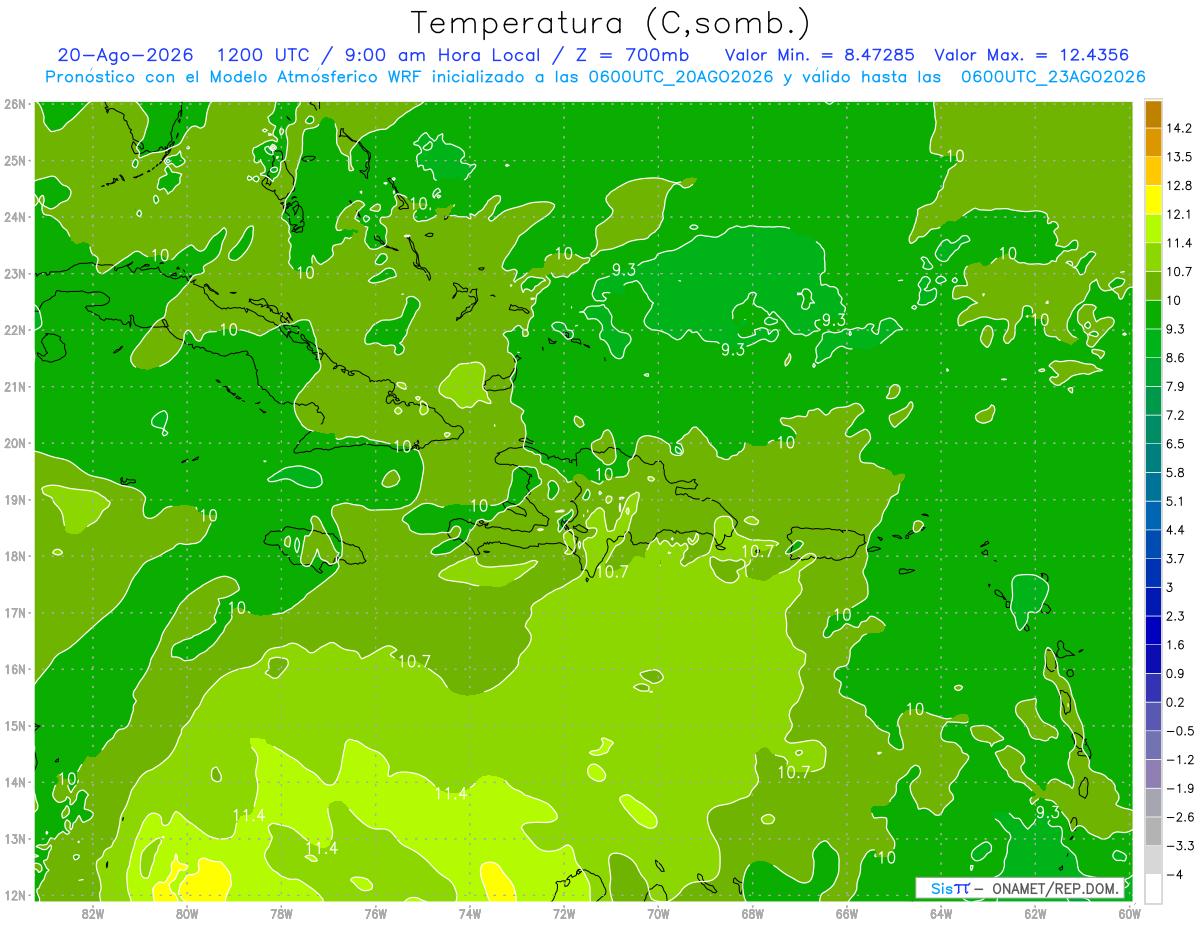Click the '25N' latitude label
The image size is (1200, 927).
click(x=15, y=160)
